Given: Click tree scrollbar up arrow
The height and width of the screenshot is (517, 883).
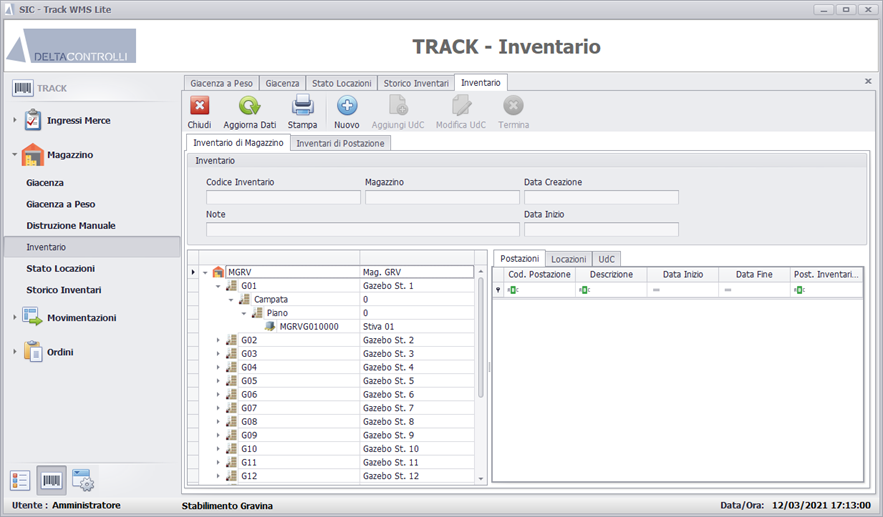Looking at the screenshot, I should coord(481,271).
